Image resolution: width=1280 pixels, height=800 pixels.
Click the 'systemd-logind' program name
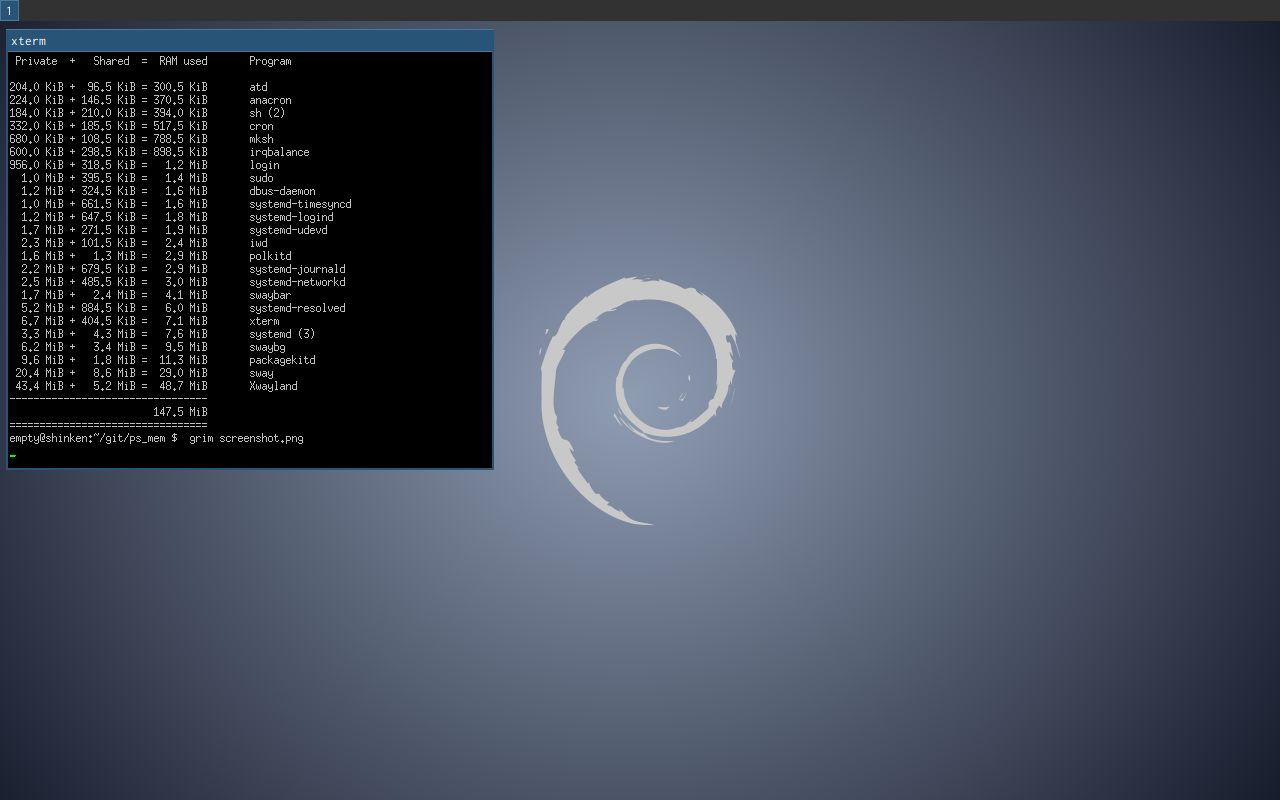(291, 217)
